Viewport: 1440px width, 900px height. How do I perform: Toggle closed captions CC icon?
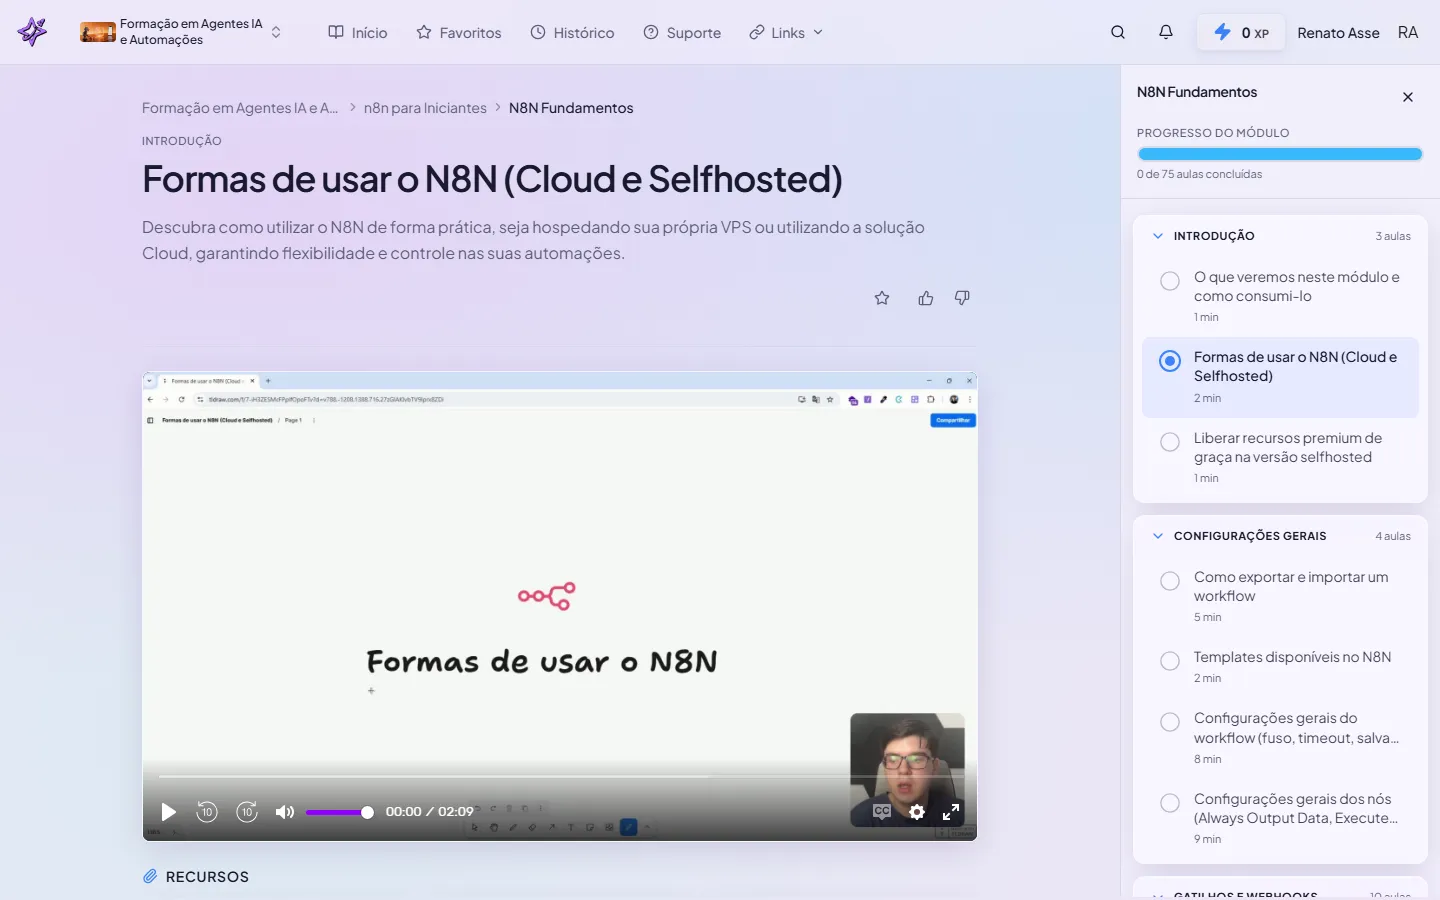(x=882, y=812)
